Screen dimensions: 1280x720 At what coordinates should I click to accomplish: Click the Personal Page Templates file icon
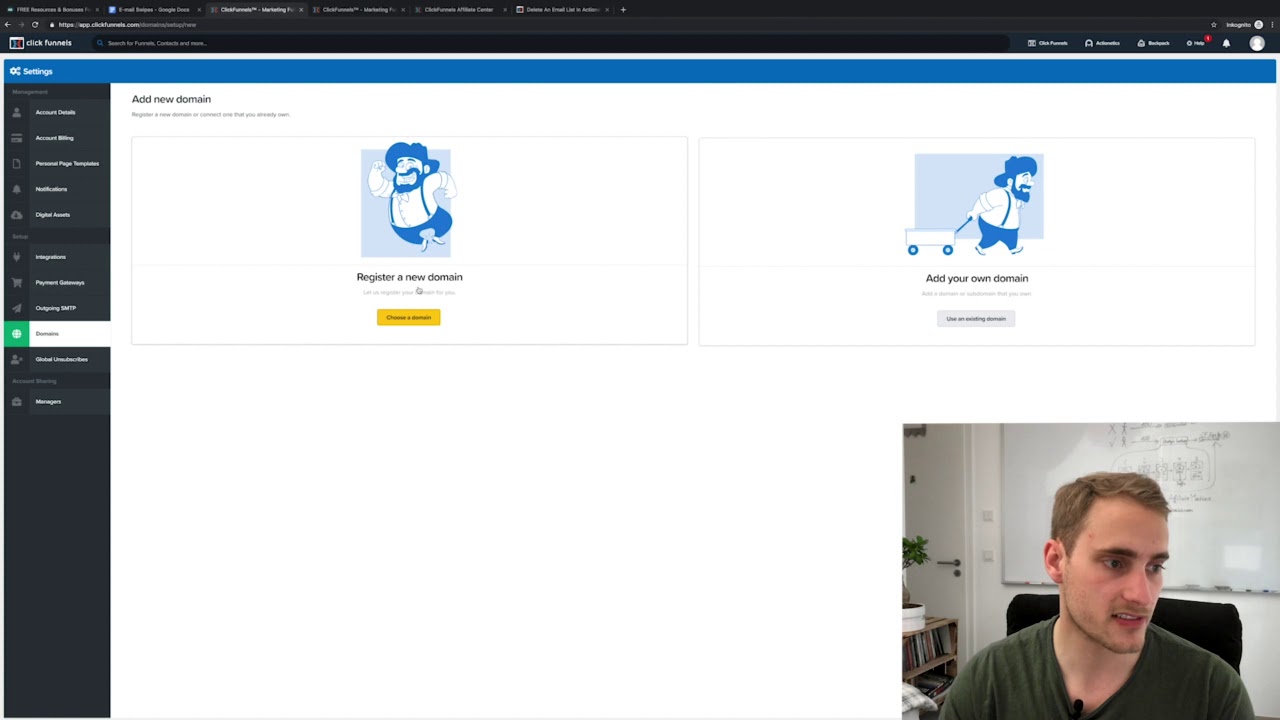(x=16, y=163)
